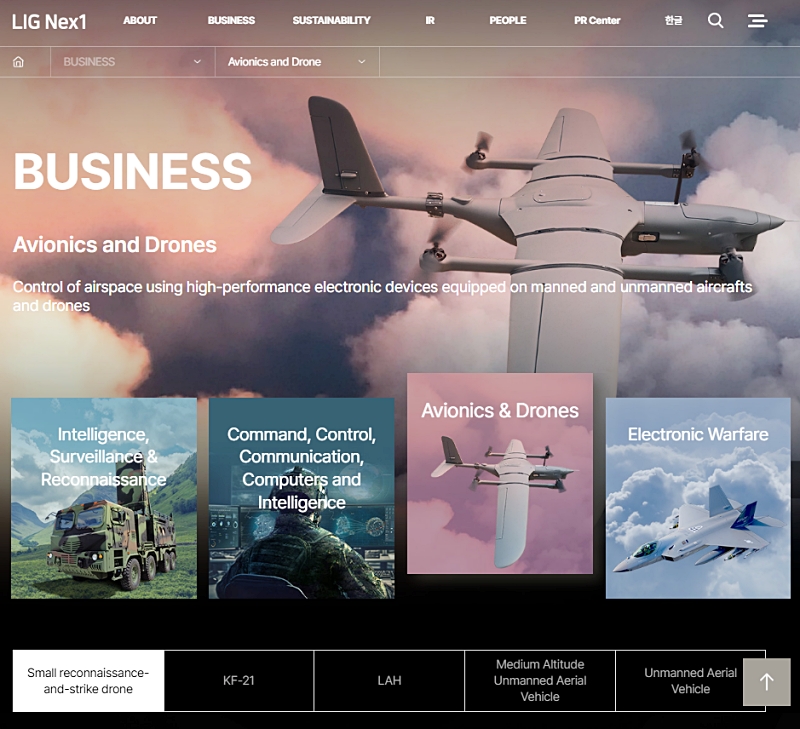
Task: Switch language to 한글
Action: pyautogui.click(x=673, y=20)
